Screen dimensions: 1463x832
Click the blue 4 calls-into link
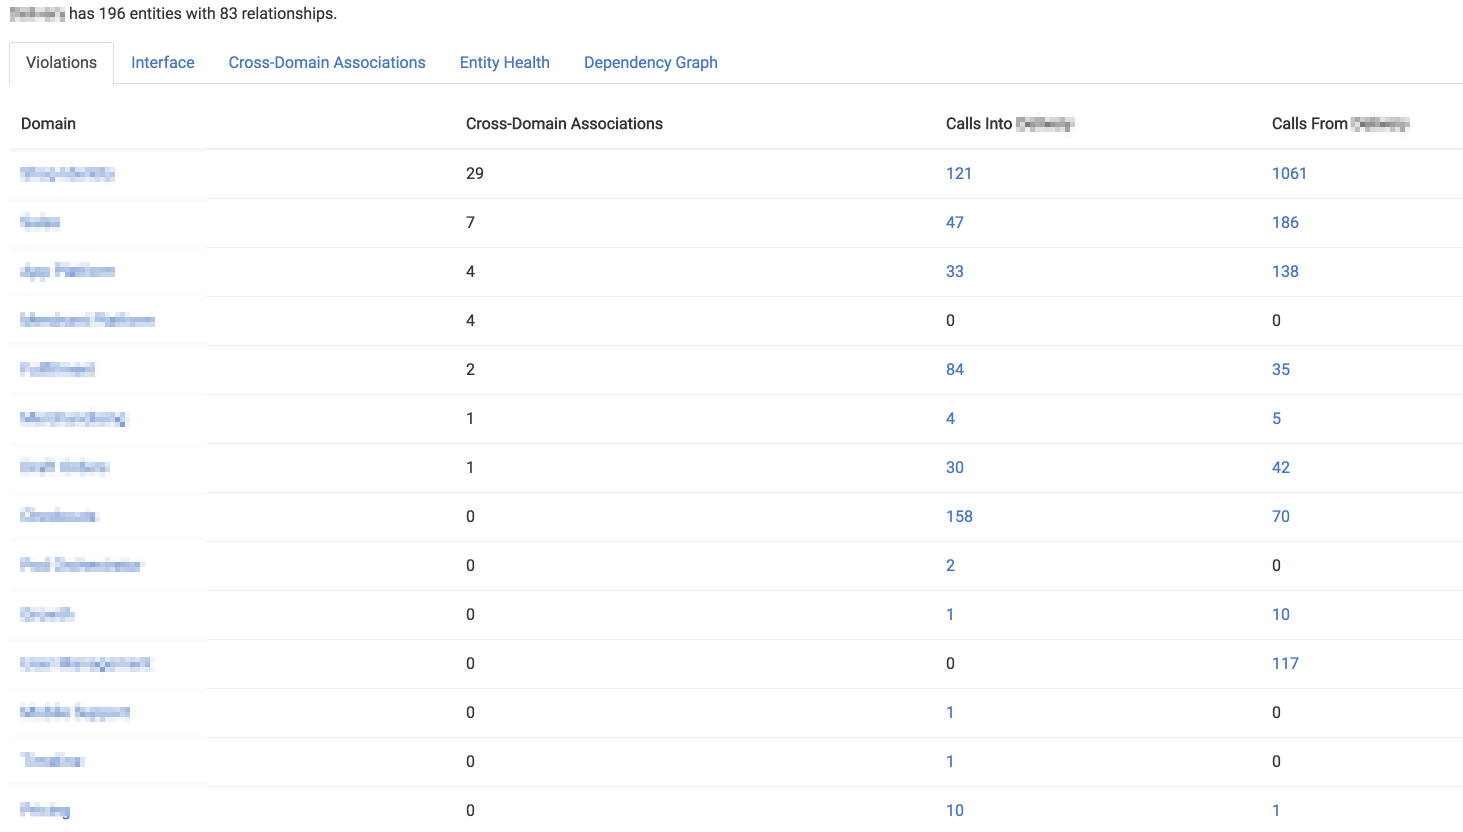click(x=950, y=418)
